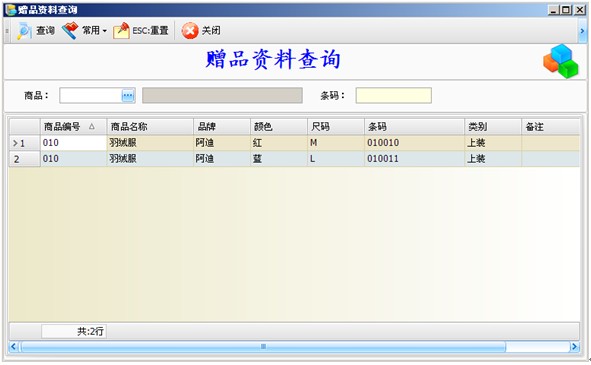The width and height of the screenshot is (591, 365).
Task: Click the 常用 favorites icon
Action: coord(70,31)
